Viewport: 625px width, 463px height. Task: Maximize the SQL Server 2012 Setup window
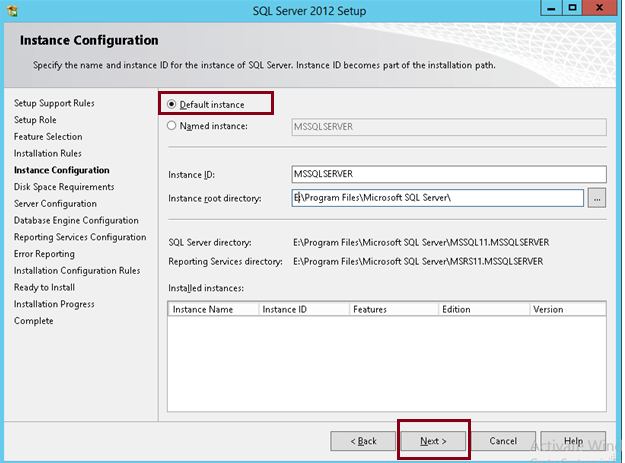(572, 8)
